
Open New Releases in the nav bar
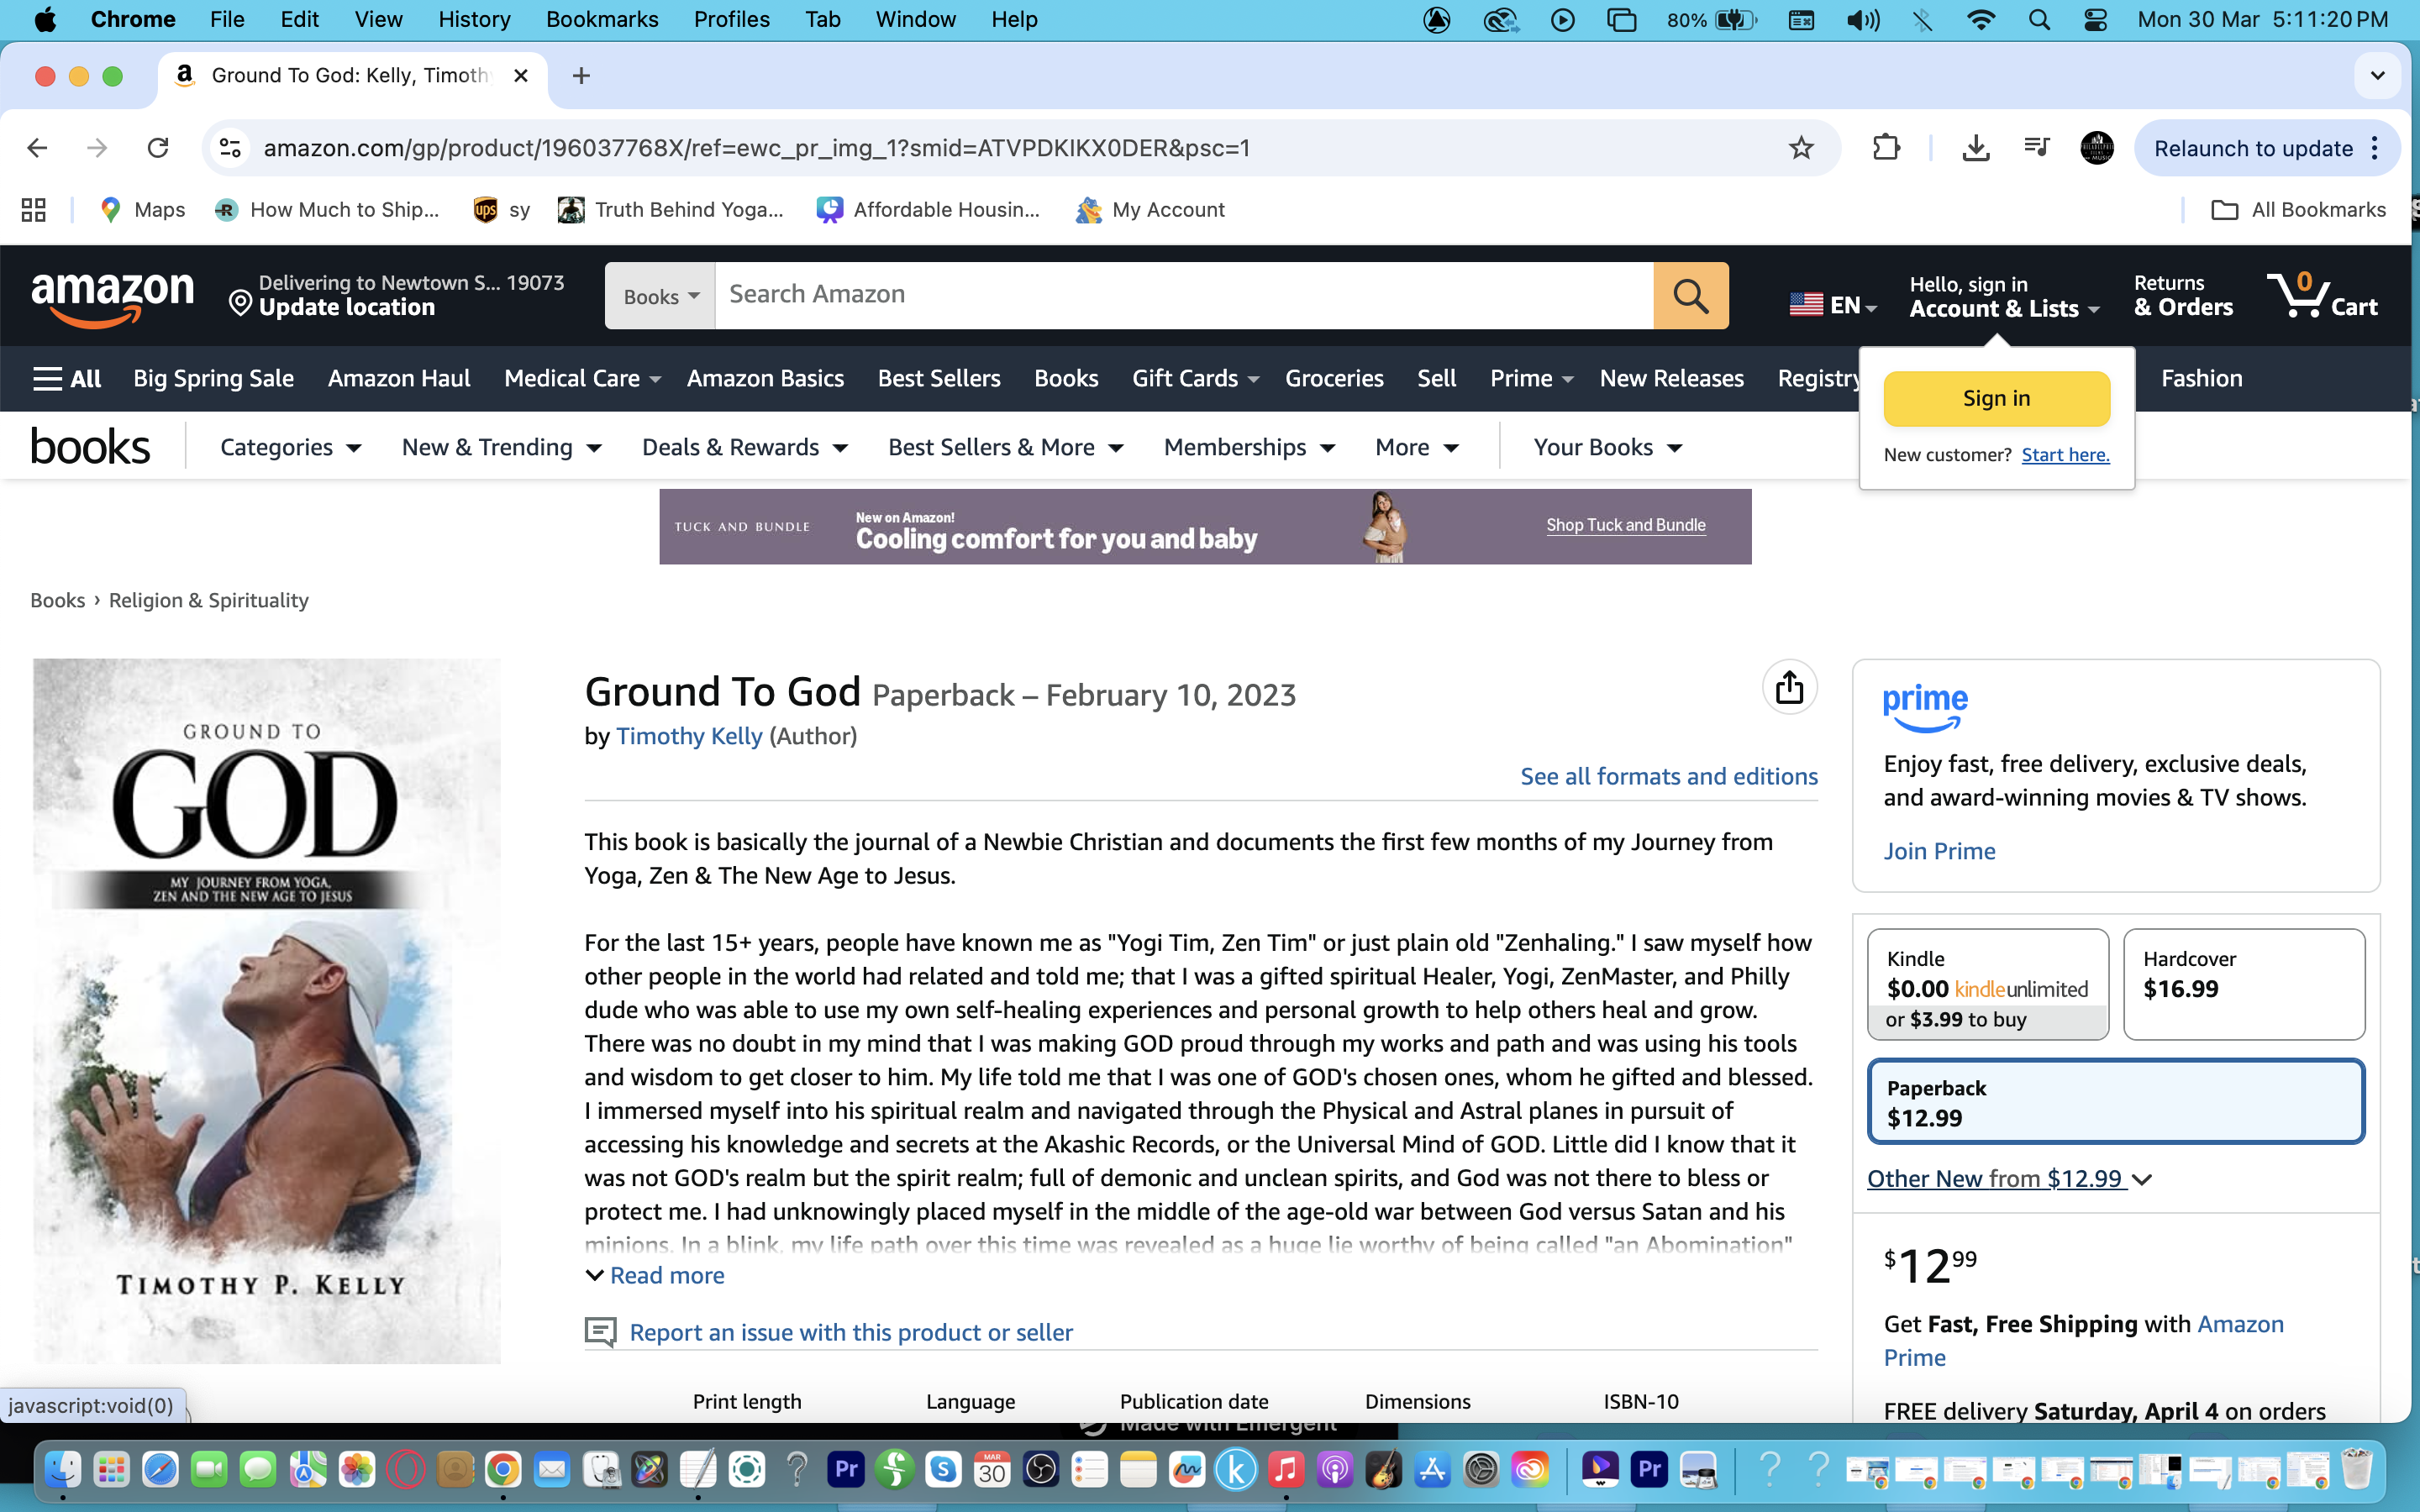(x=1671, y=379)
